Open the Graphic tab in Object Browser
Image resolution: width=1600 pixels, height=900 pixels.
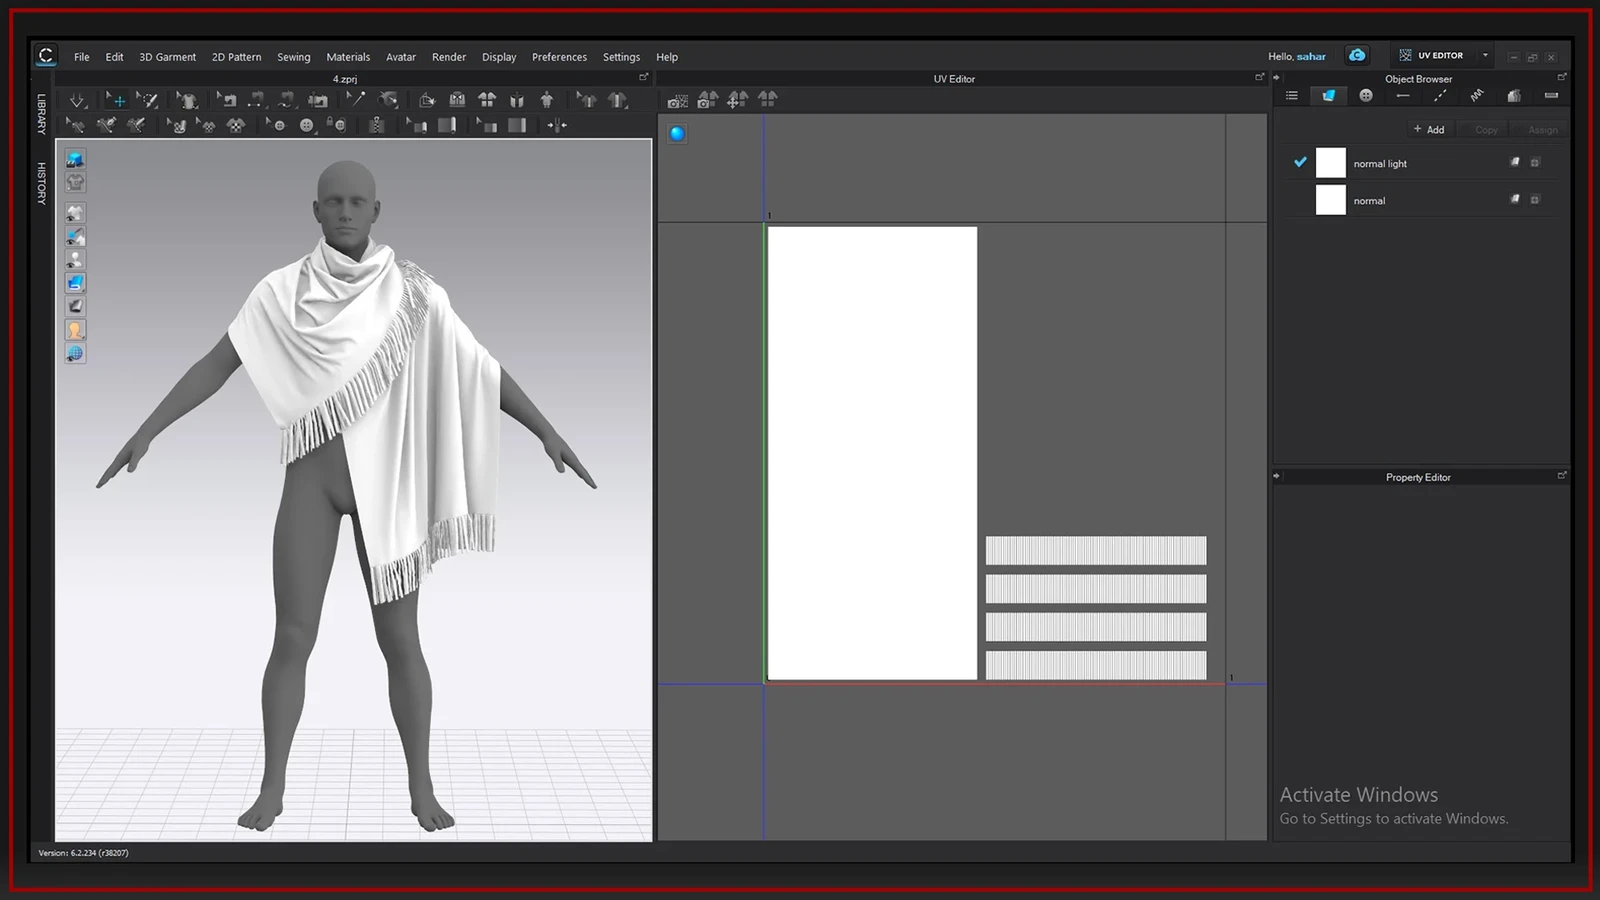coord(1514,96)
